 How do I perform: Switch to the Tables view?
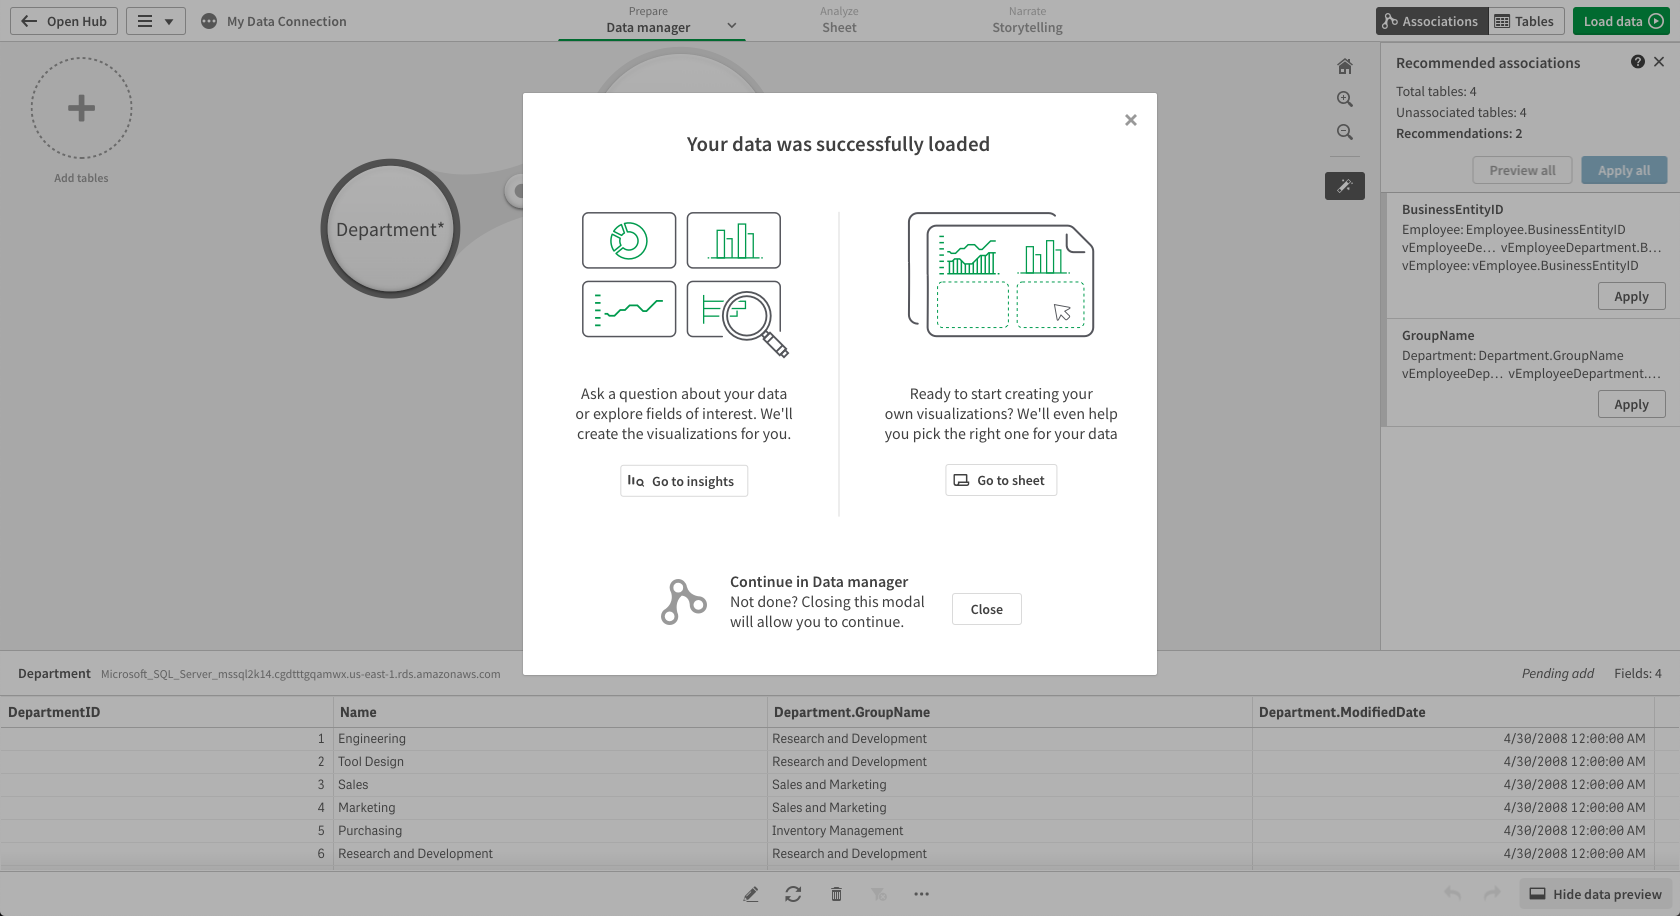pyautogui.click(x=1525, y=21)
